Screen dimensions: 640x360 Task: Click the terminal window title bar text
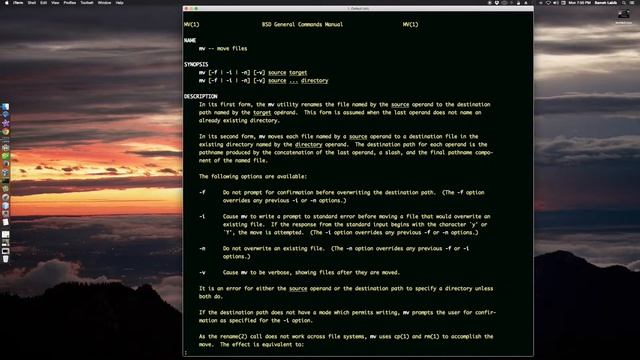(358, 8)
